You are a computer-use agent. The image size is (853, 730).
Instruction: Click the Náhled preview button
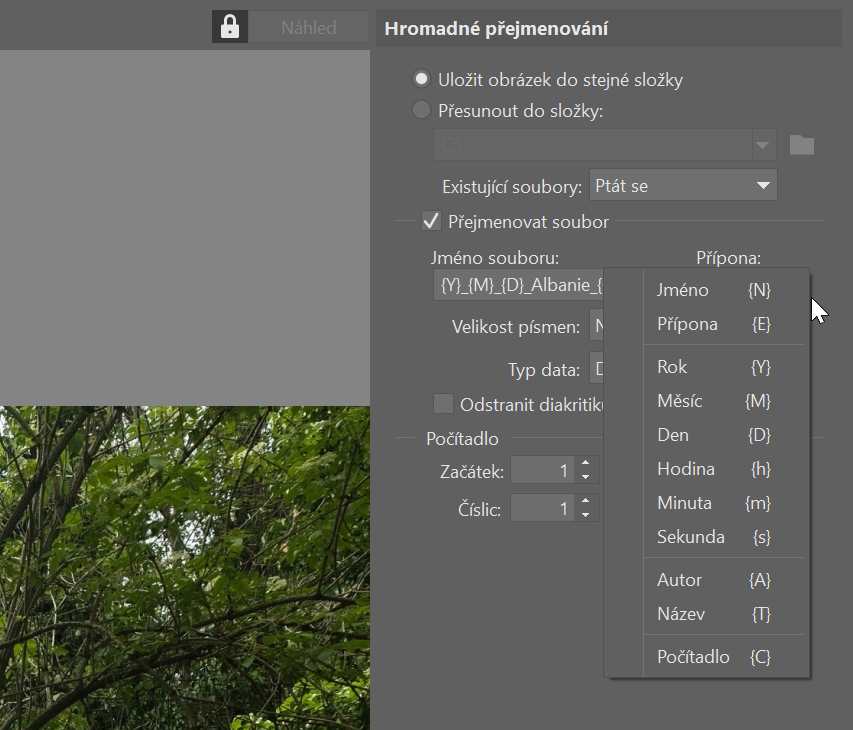point(309,27)
